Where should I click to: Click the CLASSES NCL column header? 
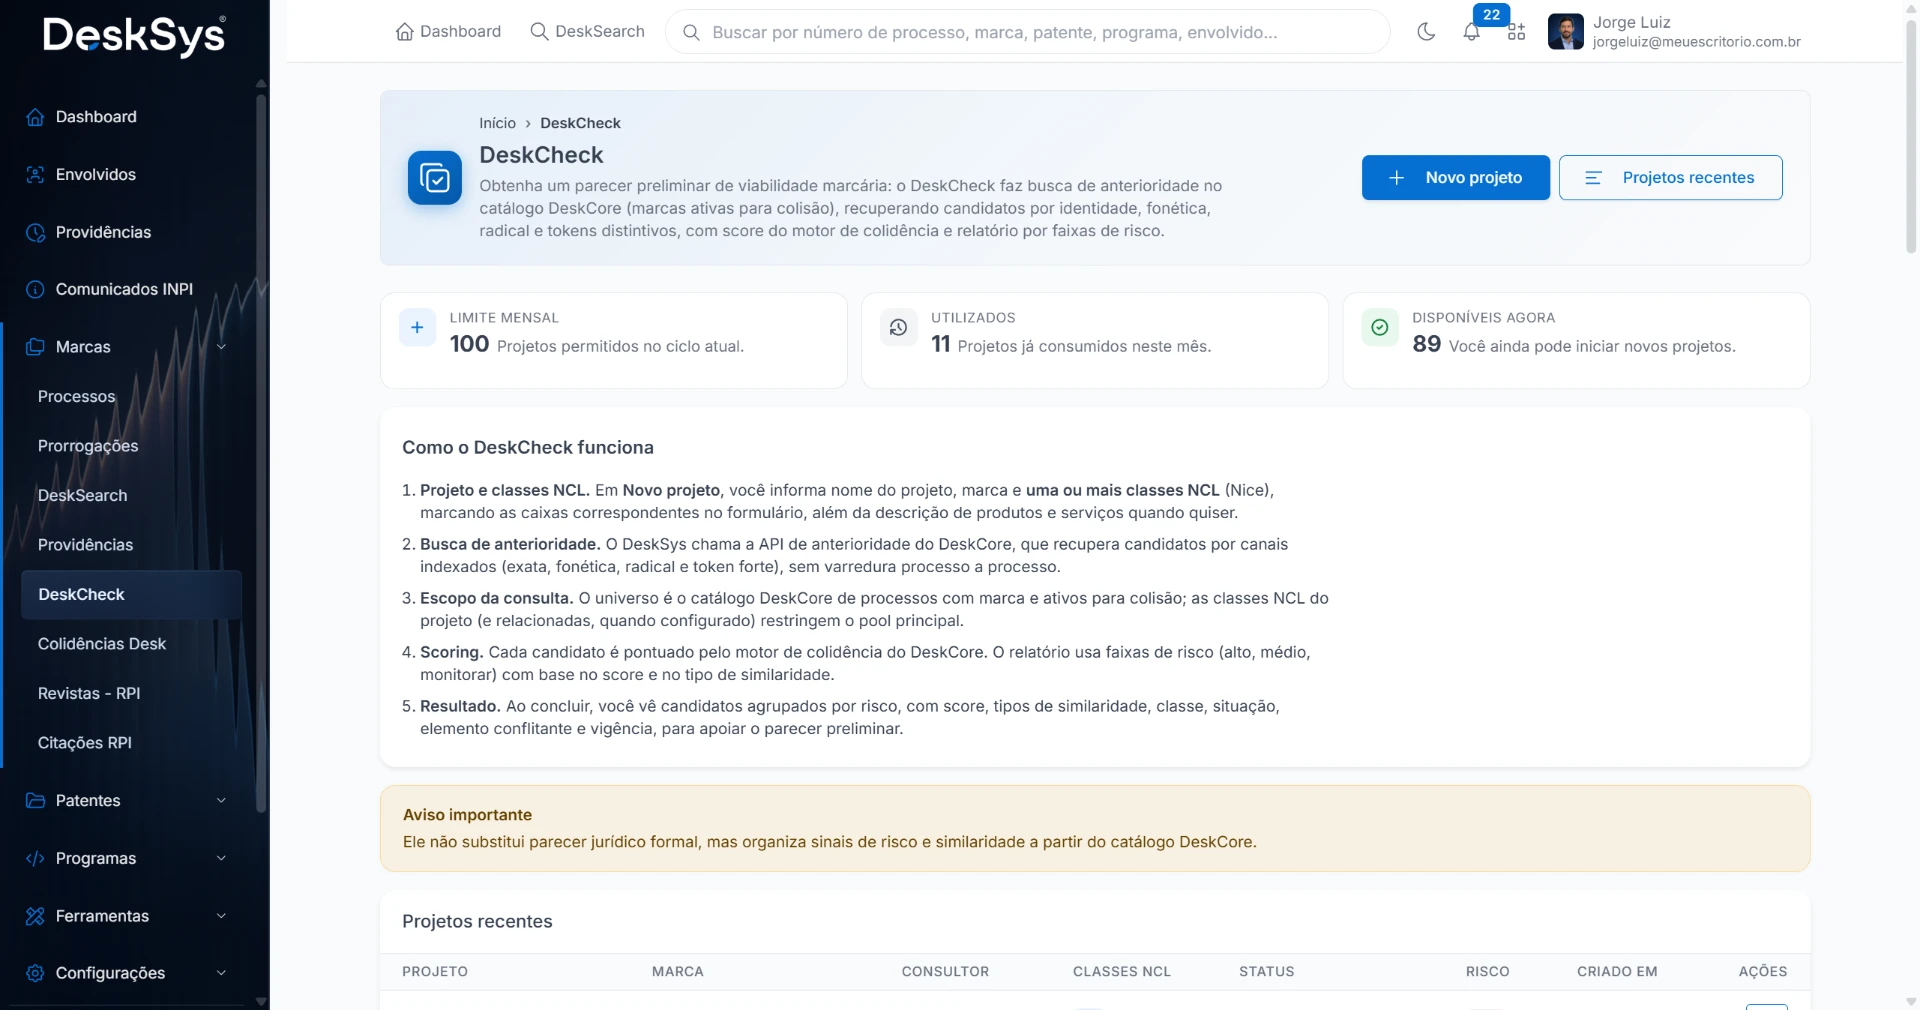pos(1122,972)
